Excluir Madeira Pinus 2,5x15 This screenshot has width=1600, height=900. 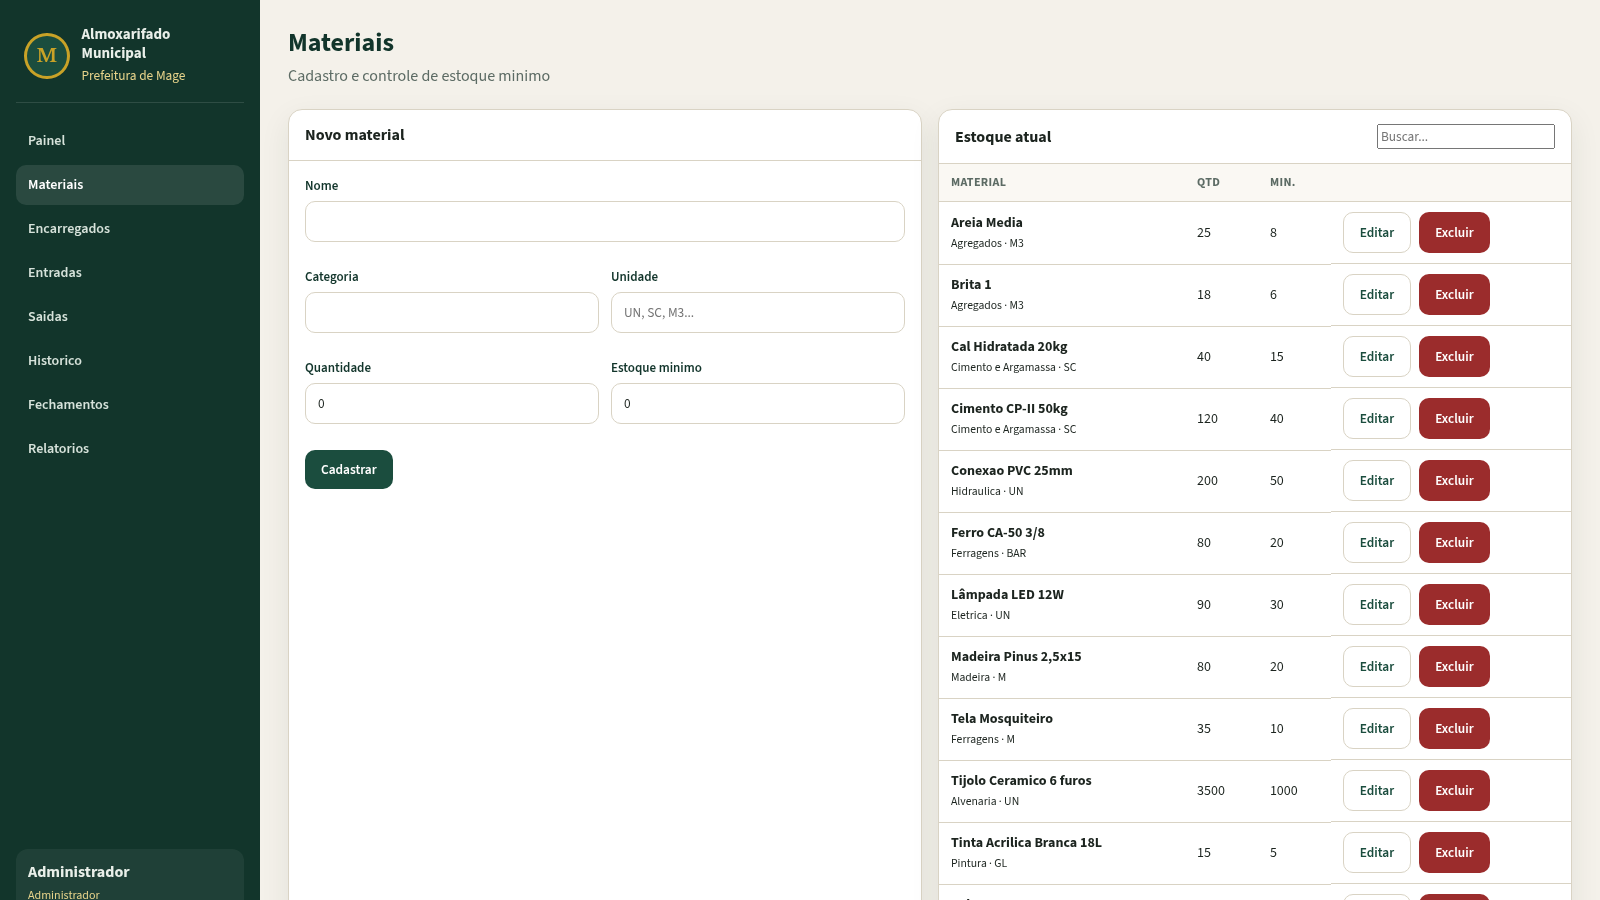click(x=1454, y=667)
